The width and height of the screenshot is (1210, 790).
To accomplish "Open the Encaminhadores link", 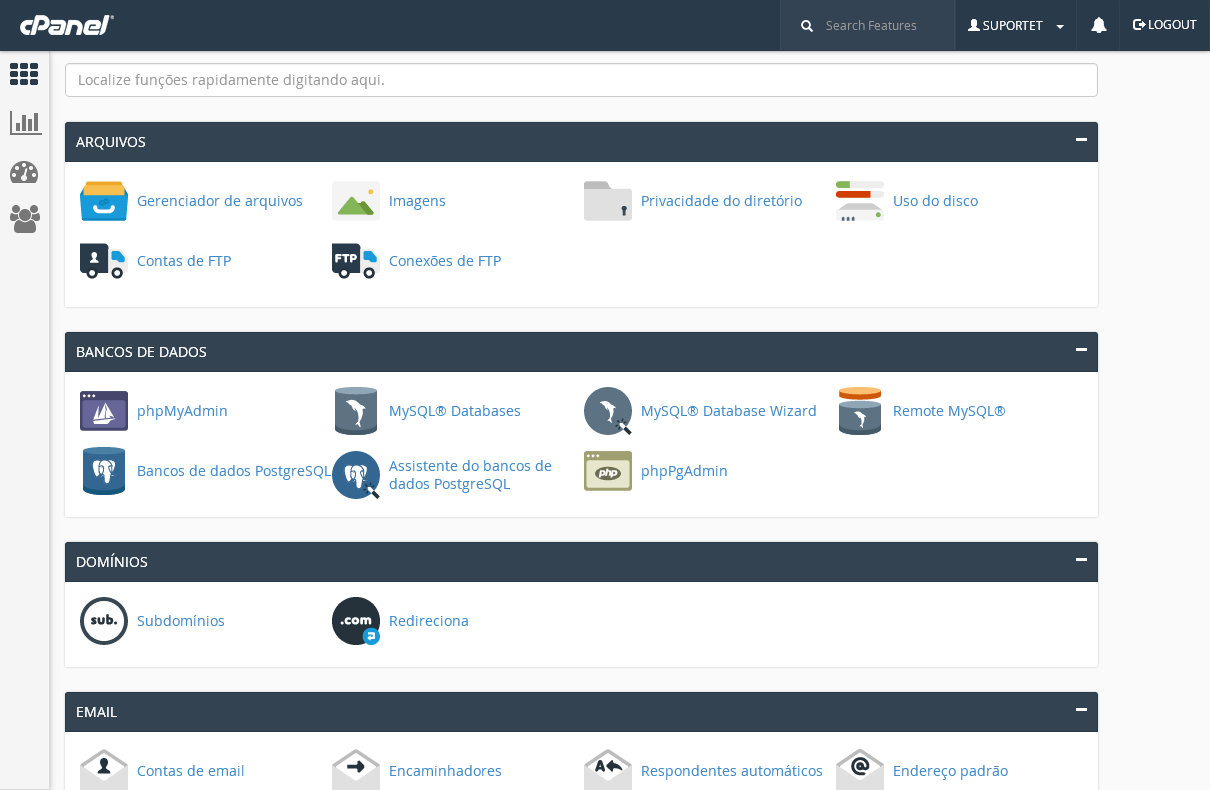I will pos(445,771).
